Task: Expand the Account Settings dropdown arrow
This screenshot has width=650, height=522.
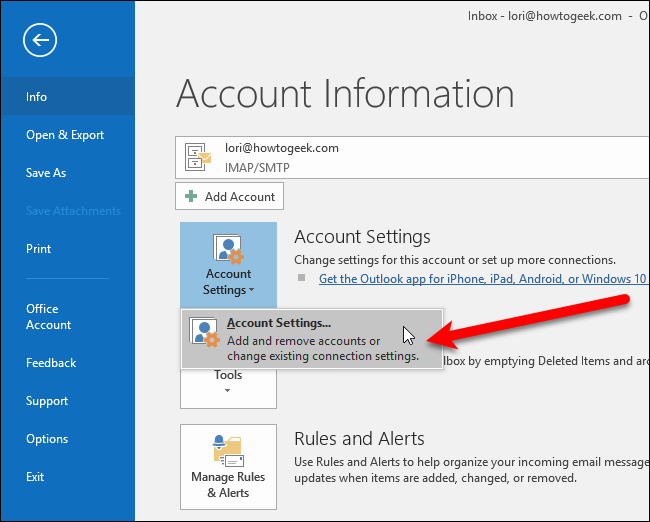Action: [x=251, y=290]
